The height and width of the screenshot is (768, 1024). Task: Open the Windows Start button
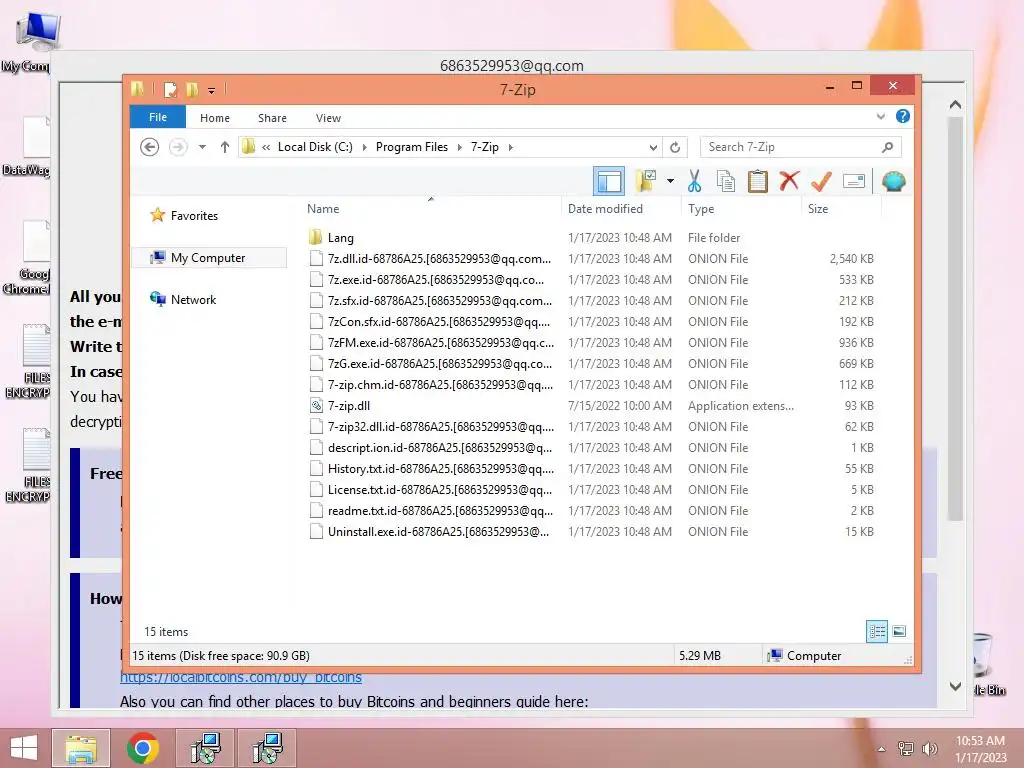coord(24,748)
